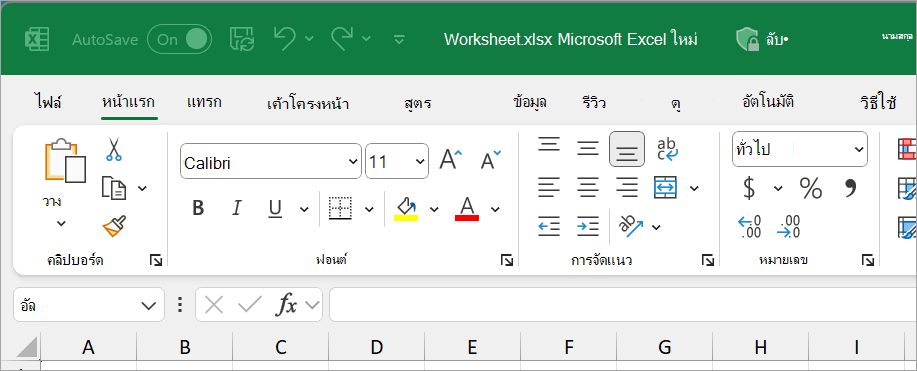Expand the Merge and Center options arrow
This screenshot has width=917, height=371.
pyautogui.click(x=694, y=188)
